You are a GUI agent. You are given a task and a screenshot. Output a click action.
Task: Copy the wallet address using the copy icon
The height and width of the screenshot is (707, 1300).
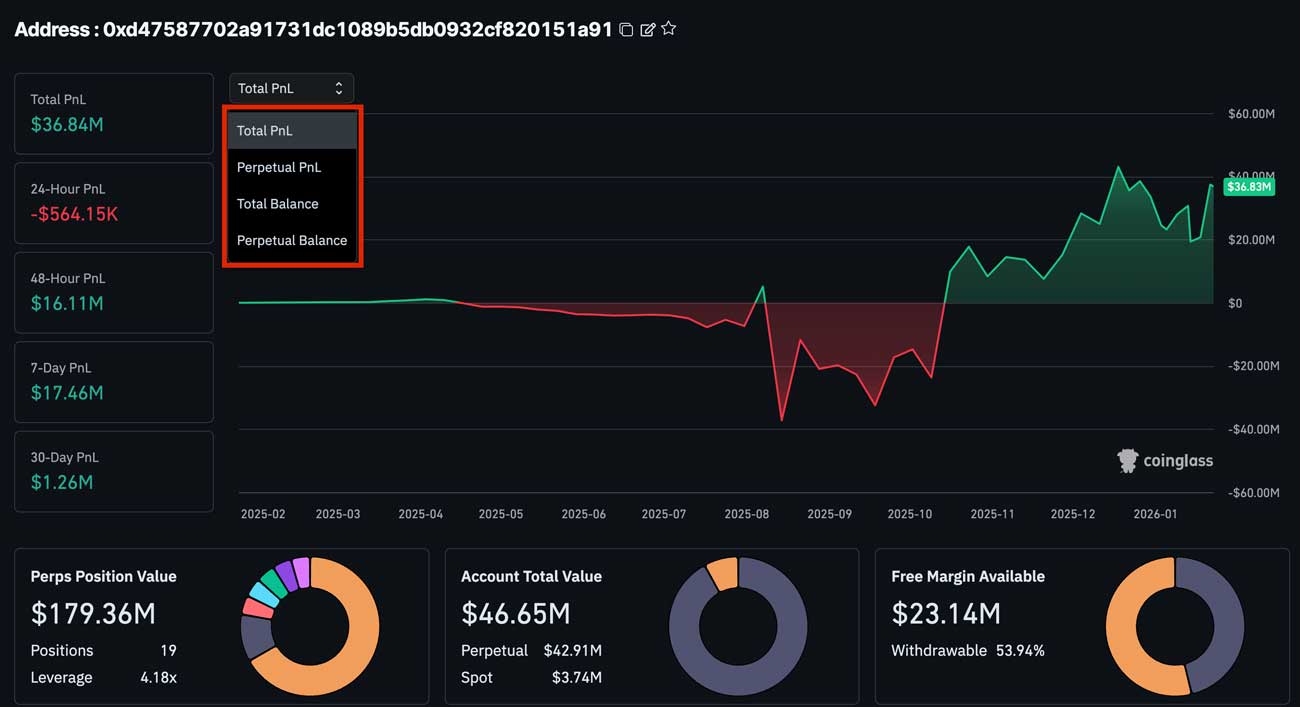627,29
